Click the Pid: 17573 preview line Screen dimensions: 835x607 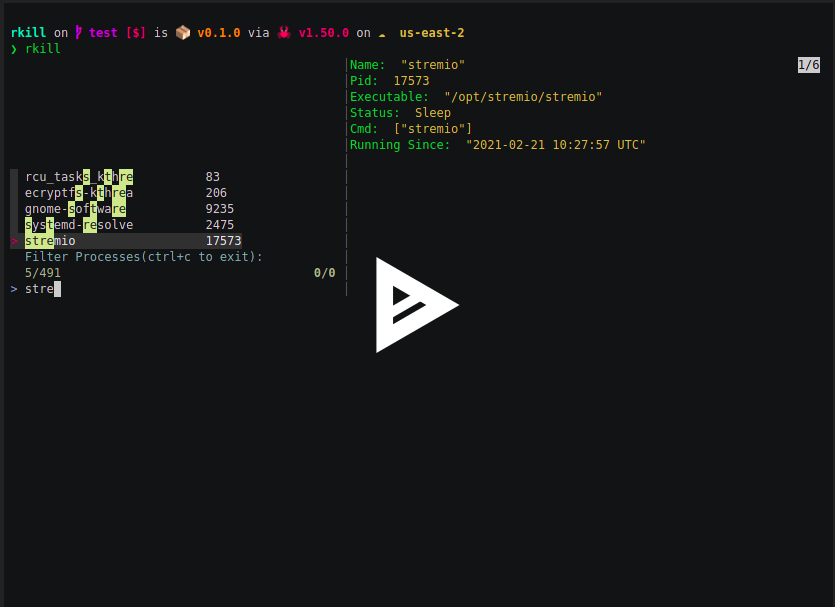point(389,81)
